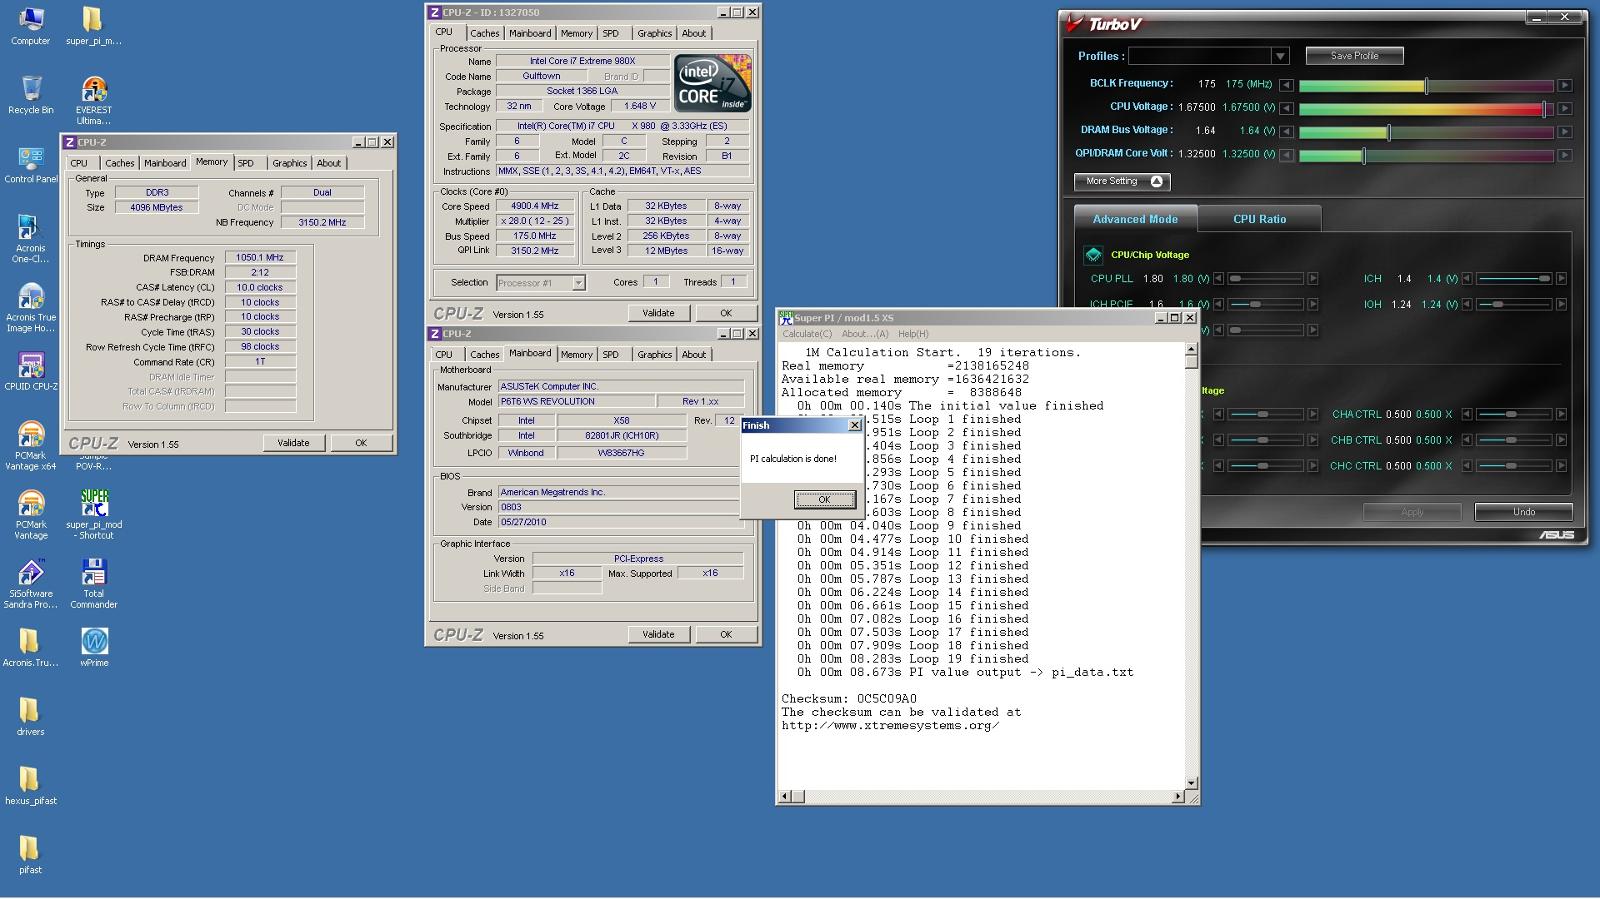Select SiSoftware Sandra Pro icon
The width and height of the screenshot is (1600, 899).
tap(30, 583)
